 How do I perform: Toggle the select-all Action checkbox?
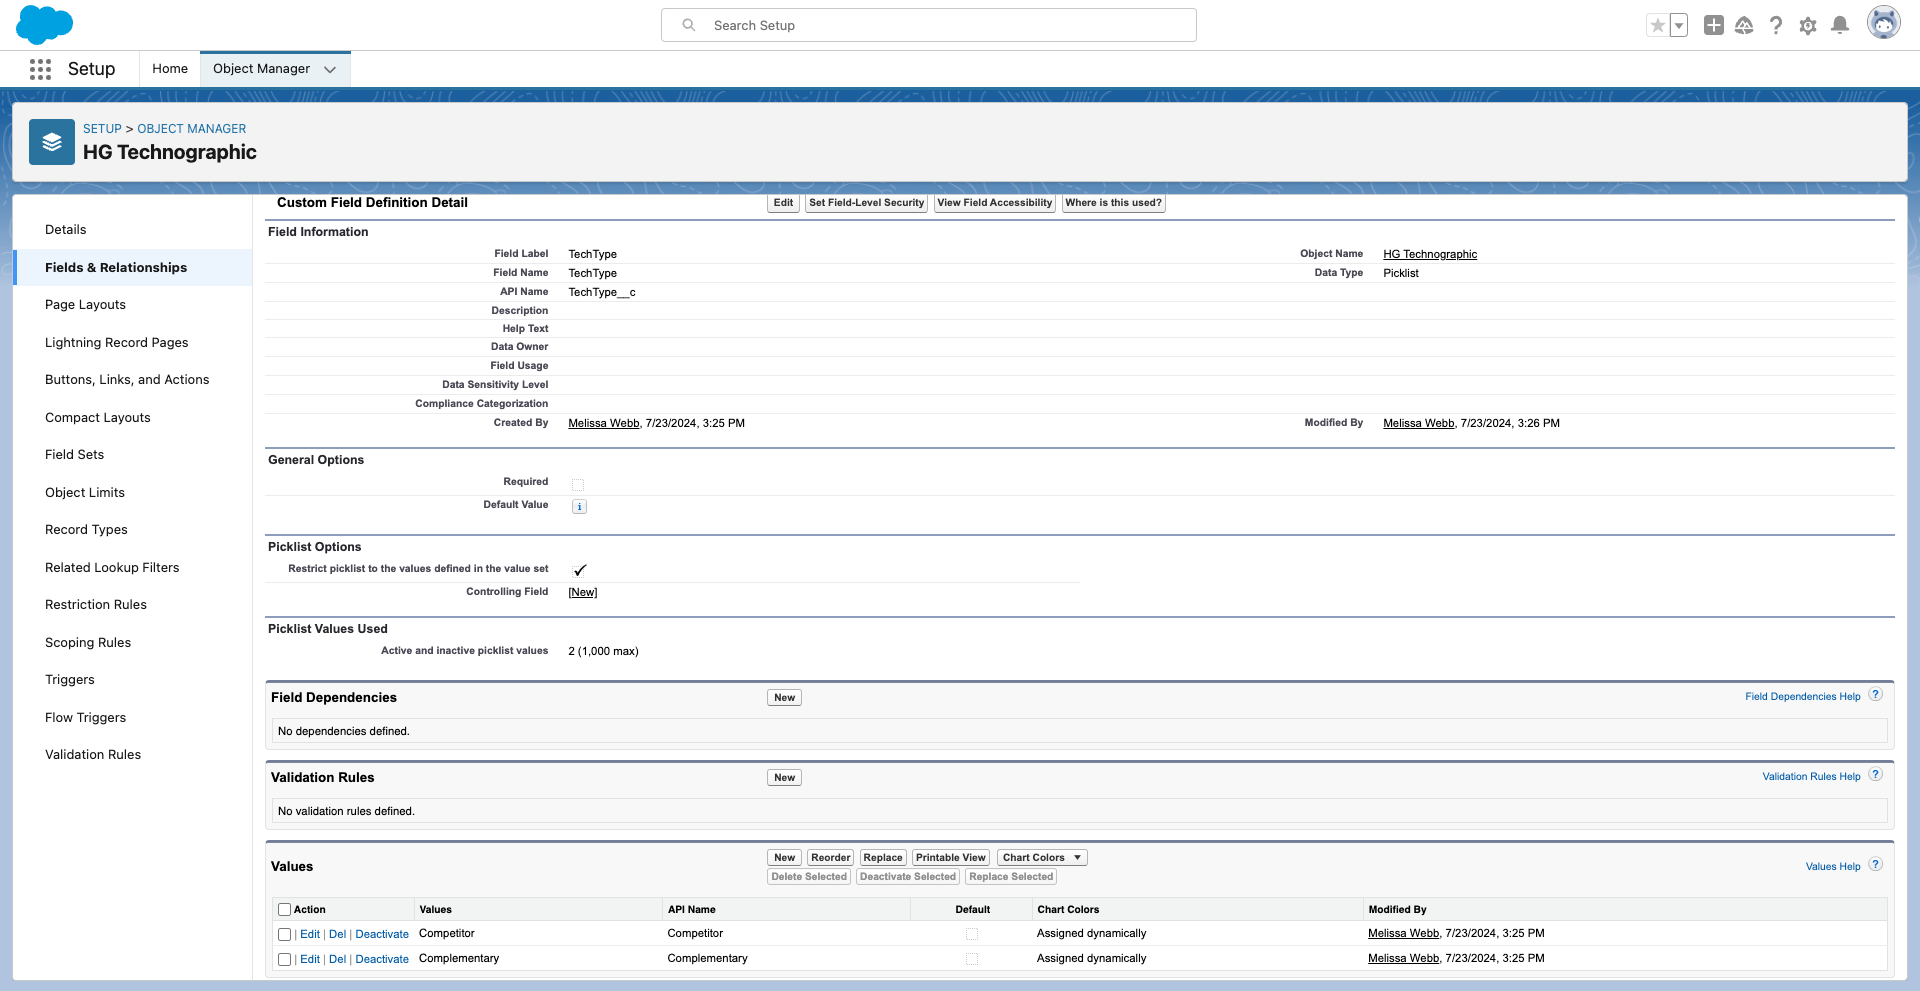284,910
